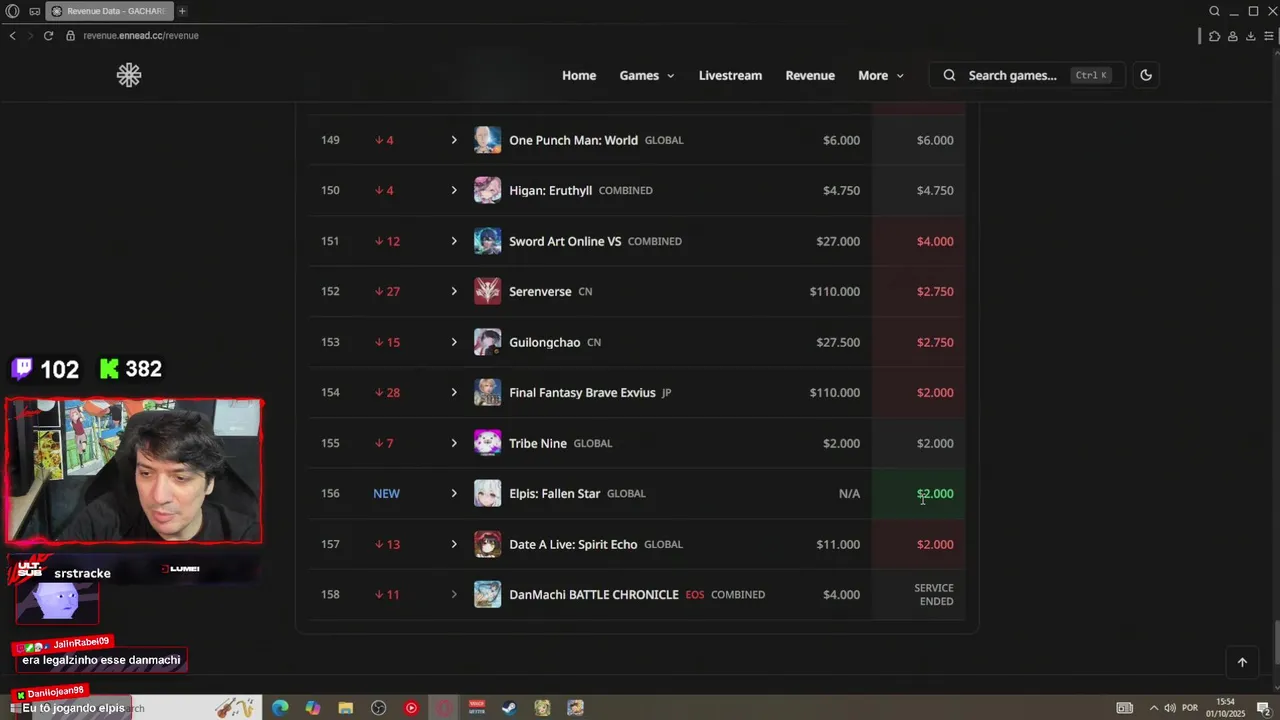Click the $11.000 value for Date A Live
Viewport: 1280px width, 720px height.
click(838, 544)
